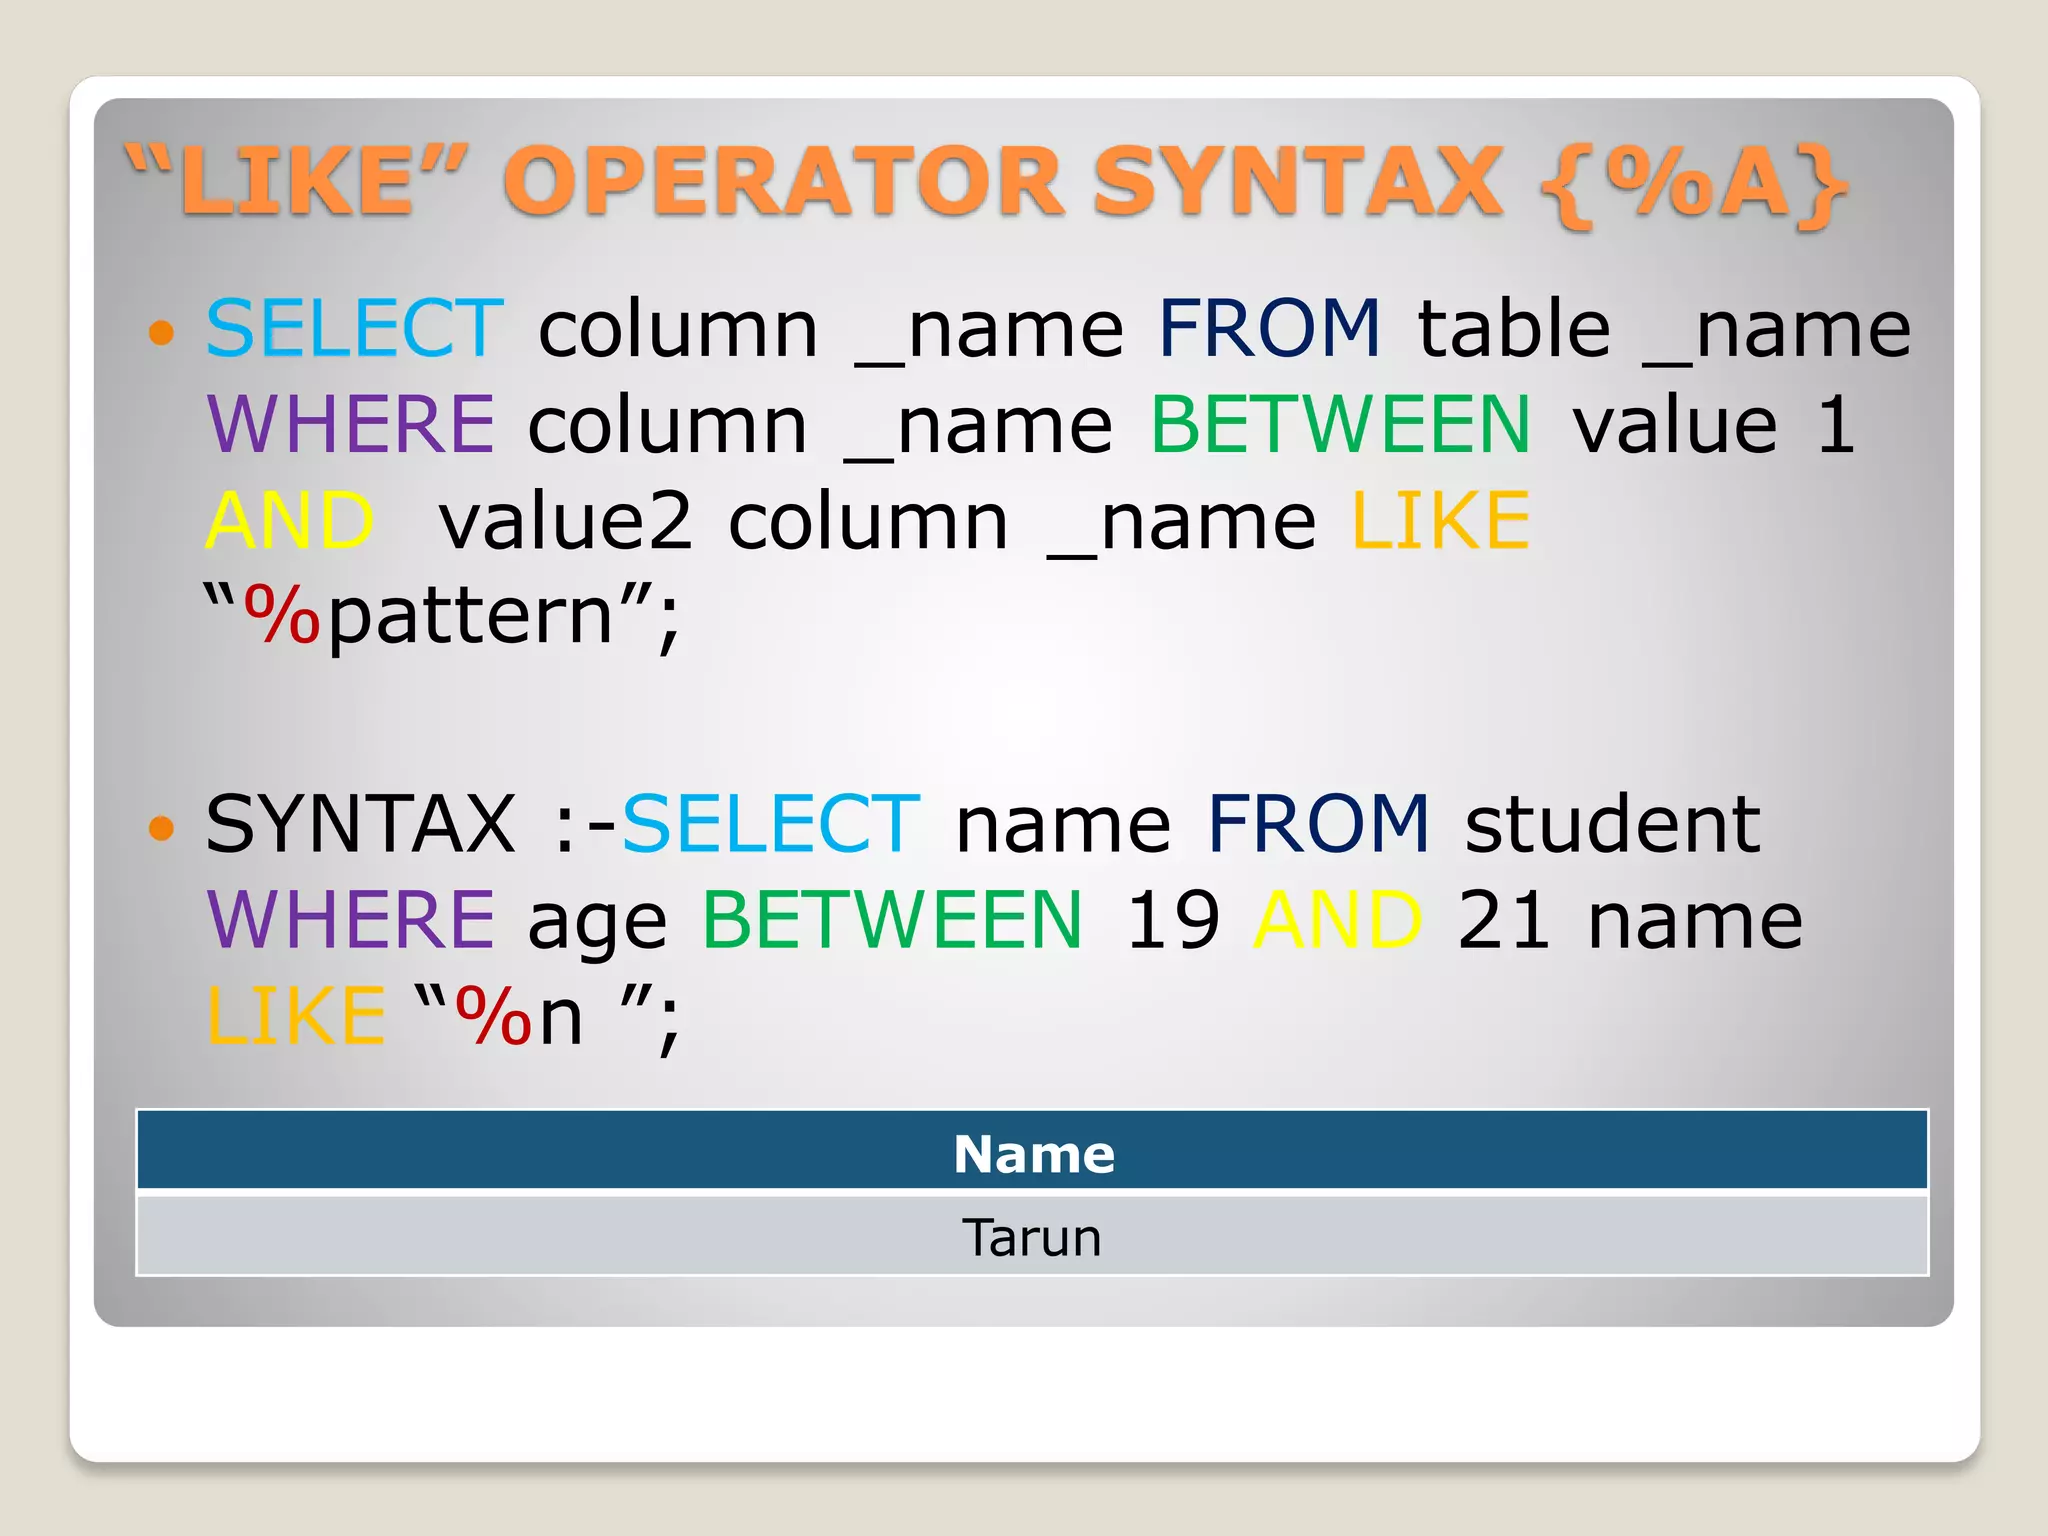Image resolution: width=2048 pixels, height=1536 pixels.
Task: Click the yellow AND before "value2"
Action: click(290, 520)
